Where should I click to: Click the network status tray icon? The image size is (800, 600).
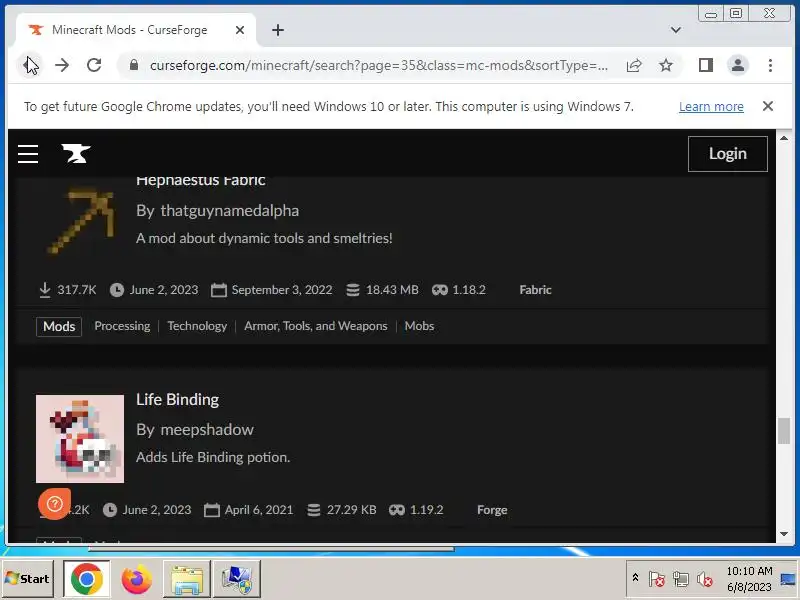(681, 579)
